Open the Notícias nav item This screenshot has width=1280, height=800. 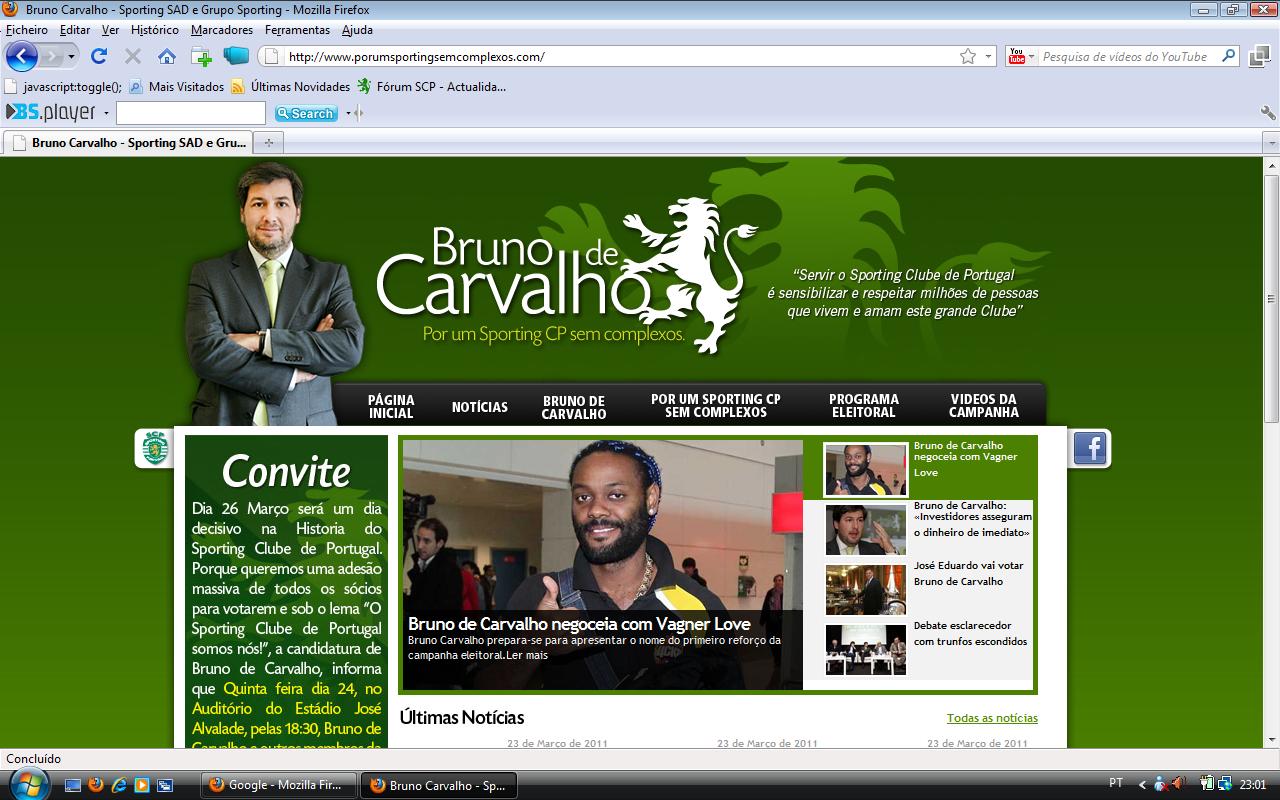click(x=480, y=407)
